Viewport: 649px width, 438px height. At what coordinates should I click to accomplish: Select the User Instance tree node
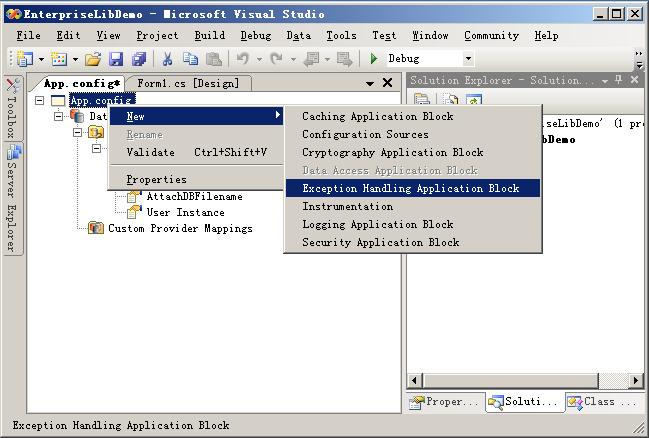point(185,212)
